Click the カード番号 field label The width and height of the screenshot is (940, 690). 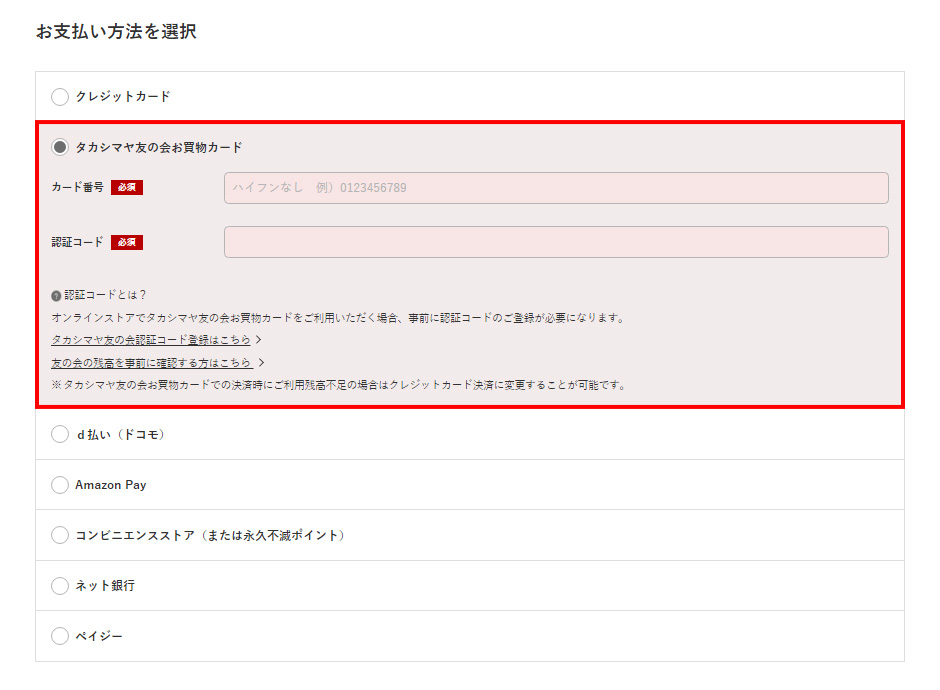77,187
